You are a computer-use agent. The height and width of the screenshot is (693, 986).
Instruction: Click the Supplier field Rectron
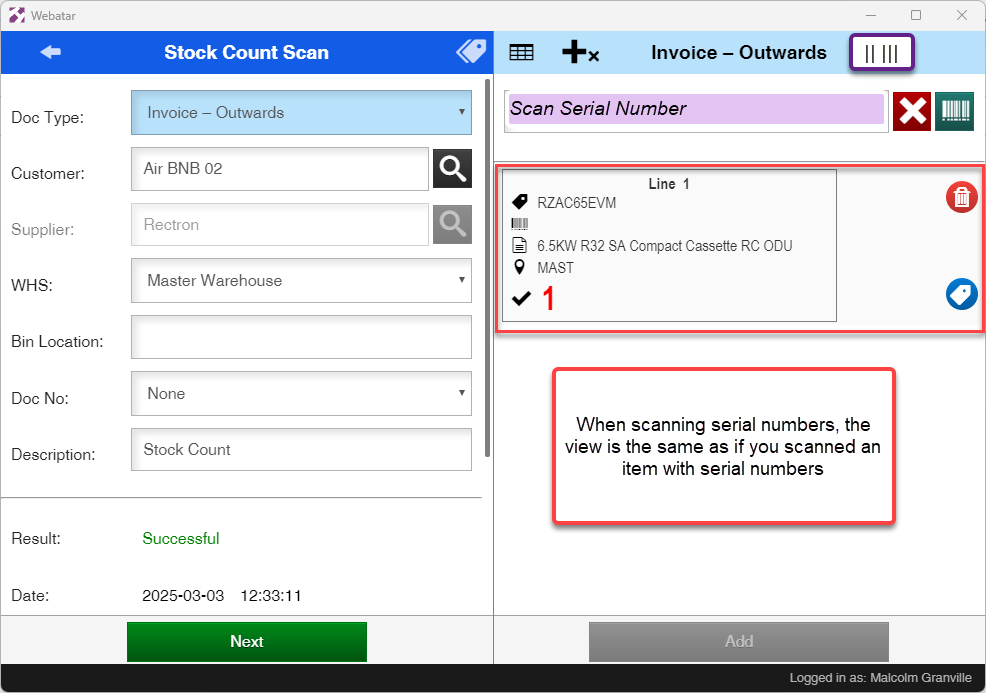point(280,225)
